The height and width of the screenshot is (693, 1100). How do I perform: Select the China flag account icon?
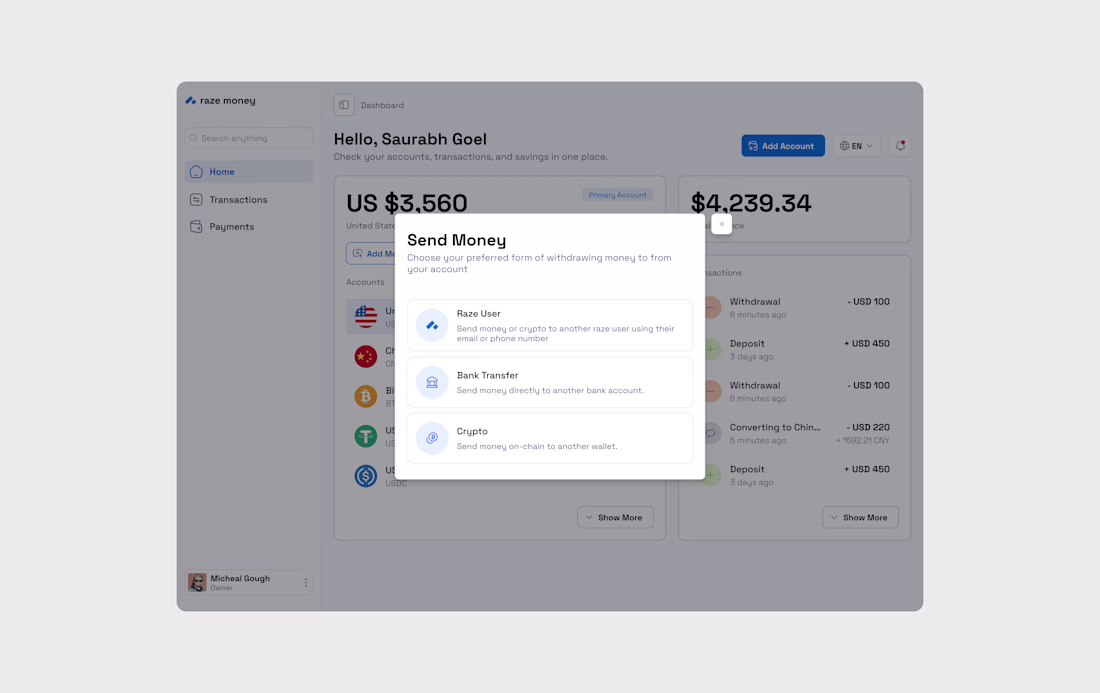pyautogui.click(x=365, y=356)
